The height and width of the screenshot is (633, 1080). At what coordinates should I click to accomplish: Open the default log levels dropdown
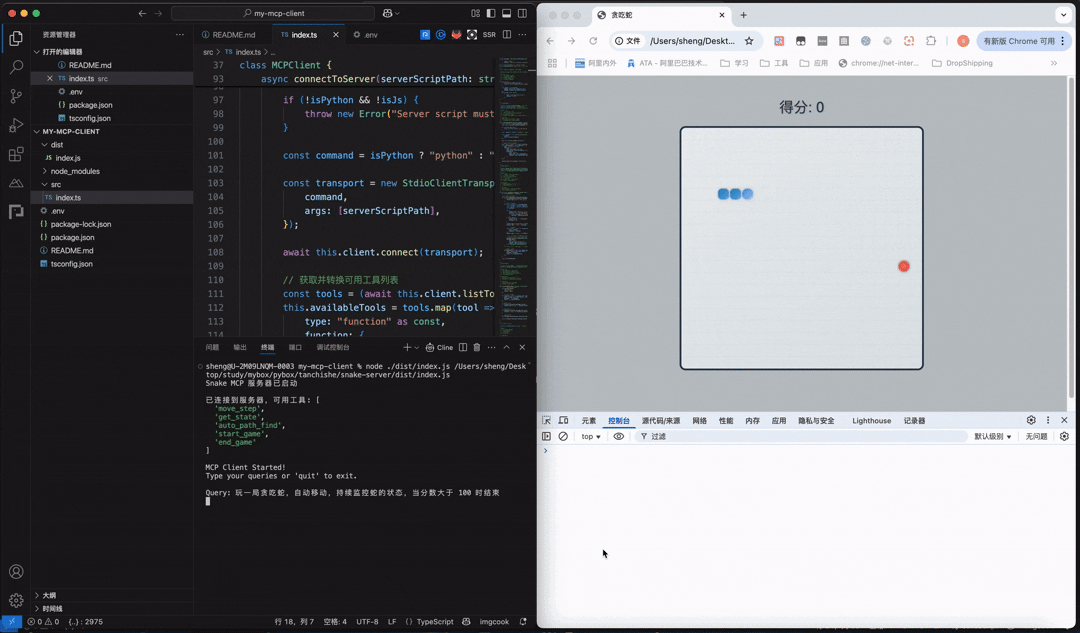[x=993, y=437]
